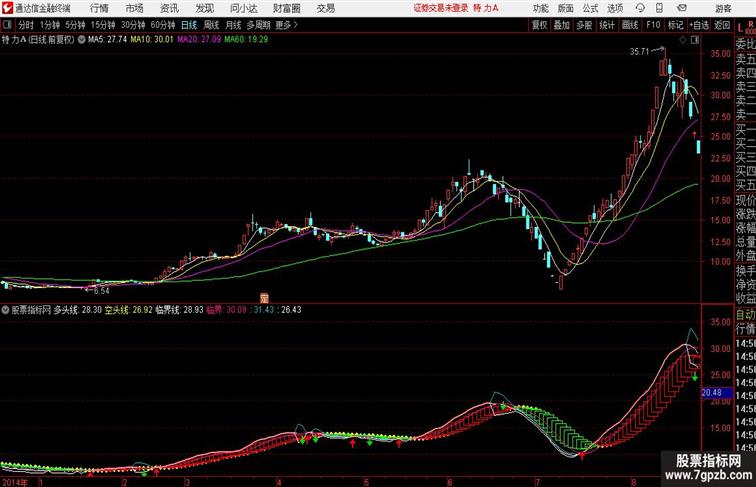Open the 多周期 multi-period view
Image resolution: width=756 pixels, height=487 pixels.
coord(258,25)
